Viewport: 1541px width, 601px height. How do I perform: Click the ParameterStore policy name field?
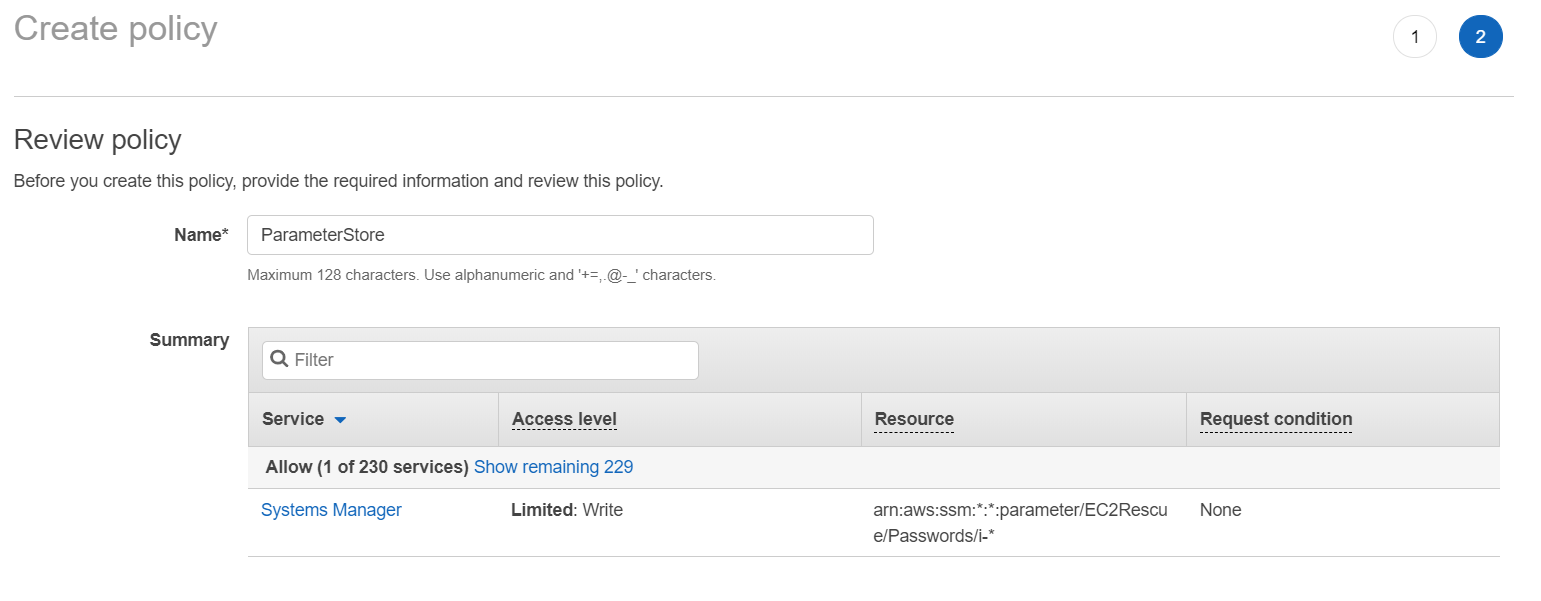pos(560,235)
